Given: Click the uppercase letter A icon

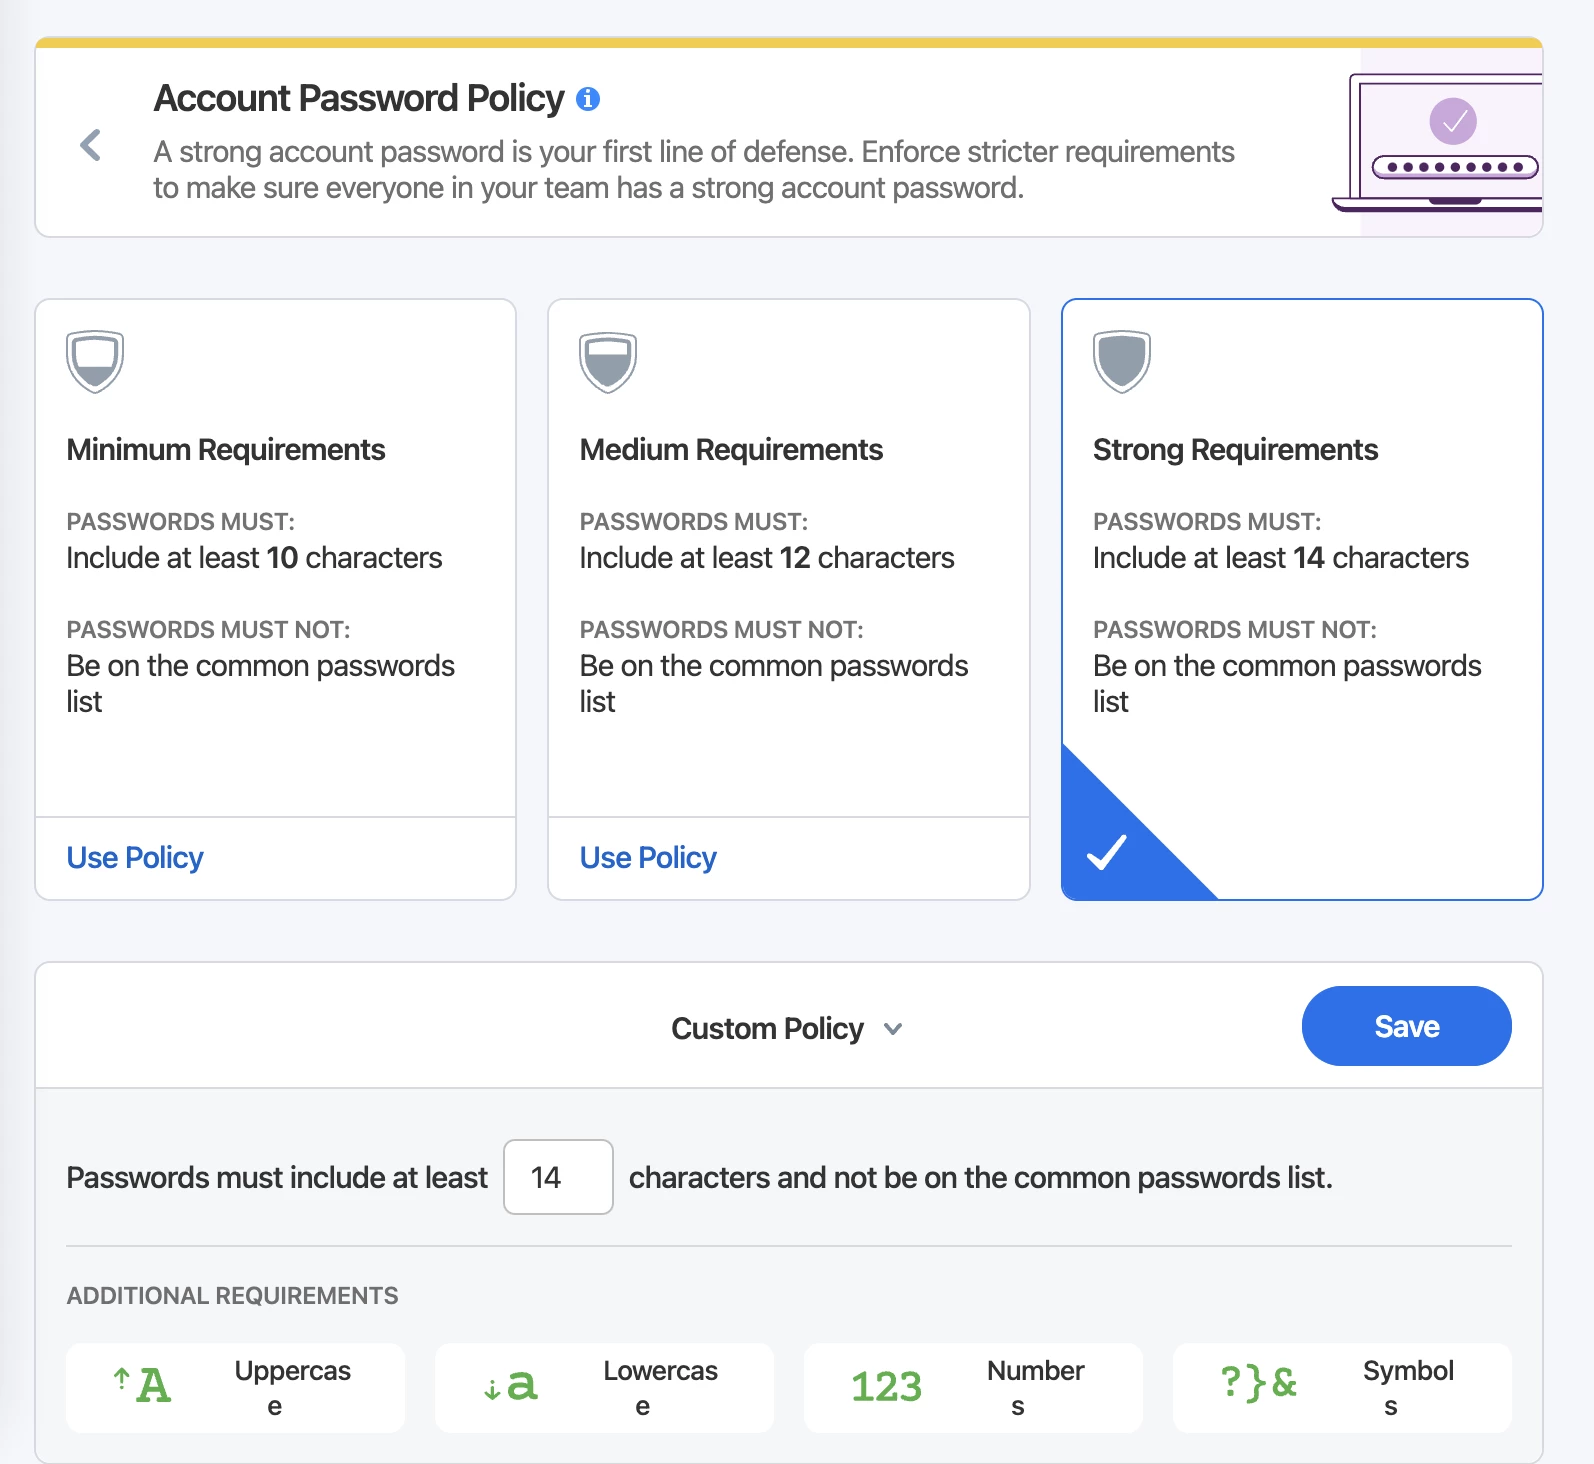Looking at the screenshot, I should 142,1386.
